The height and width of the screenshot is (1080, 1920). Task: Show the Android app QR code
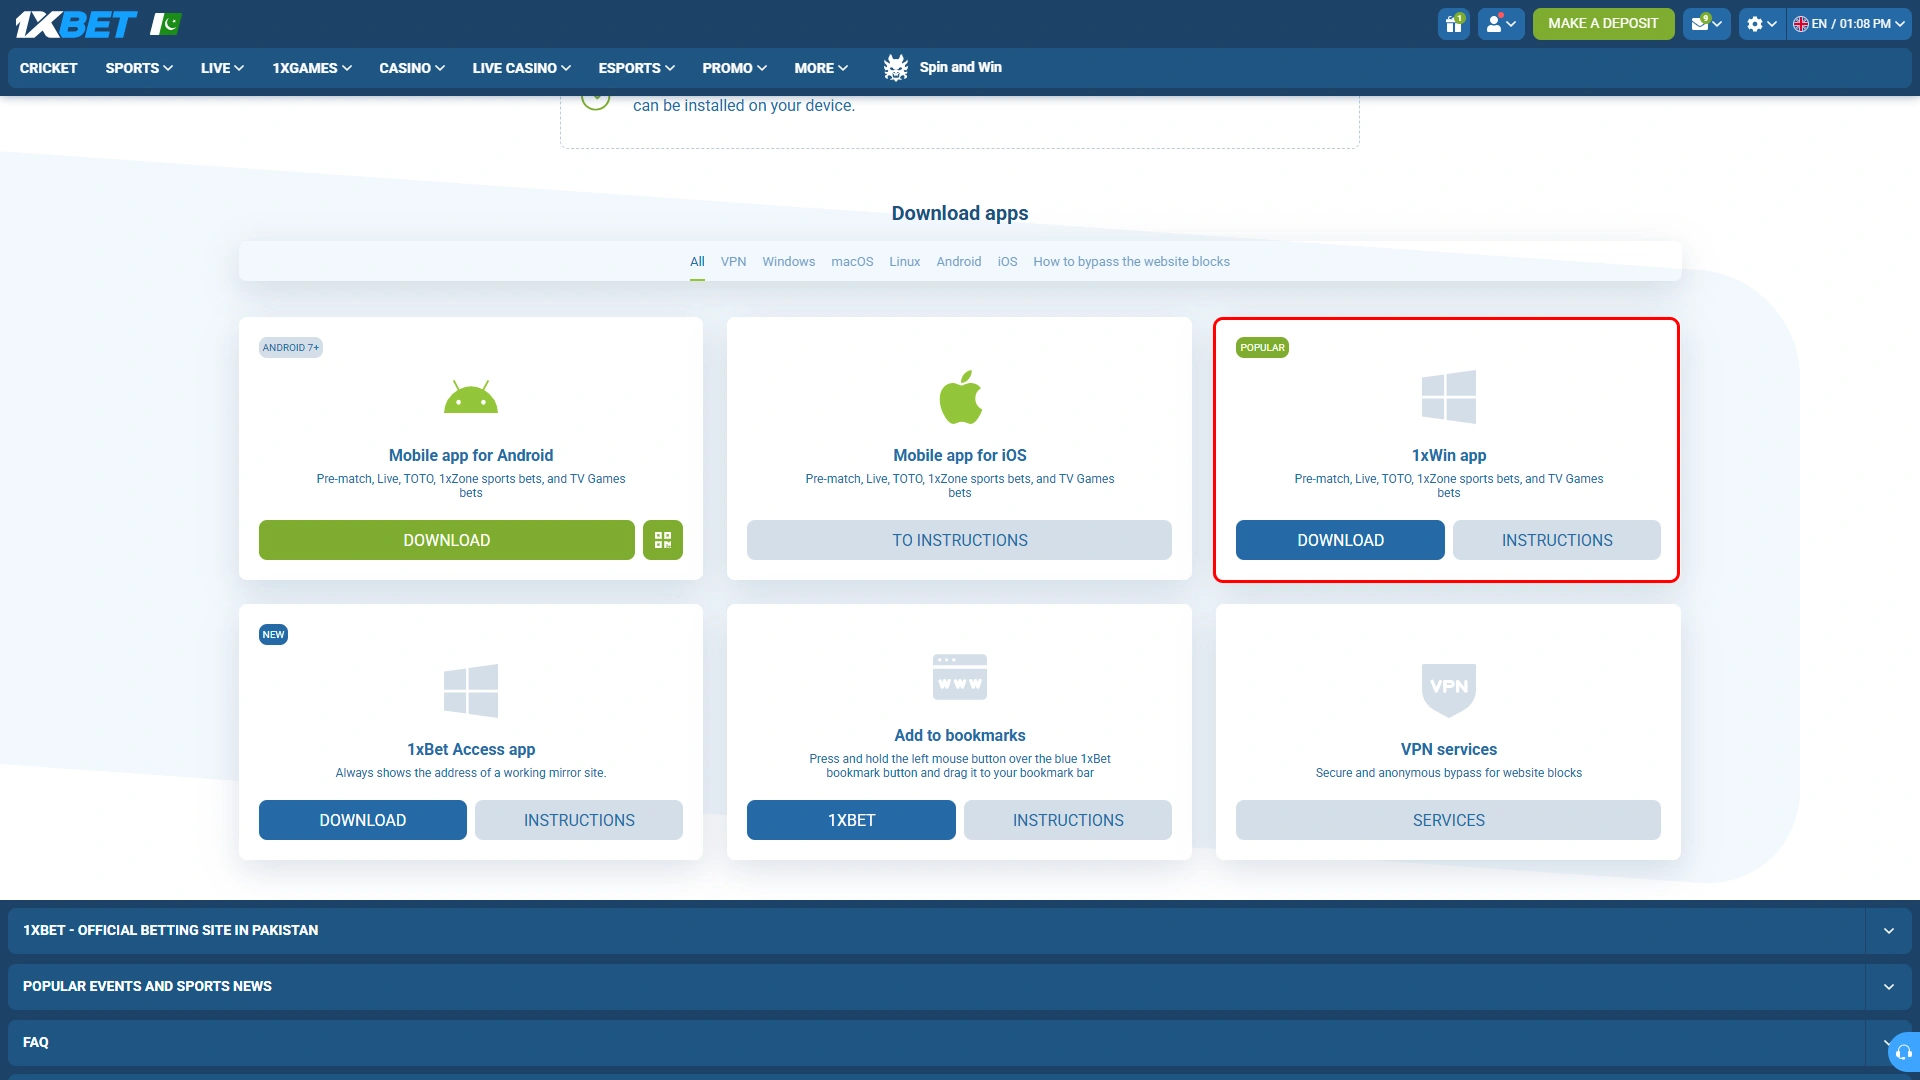[x=663, y=540]
